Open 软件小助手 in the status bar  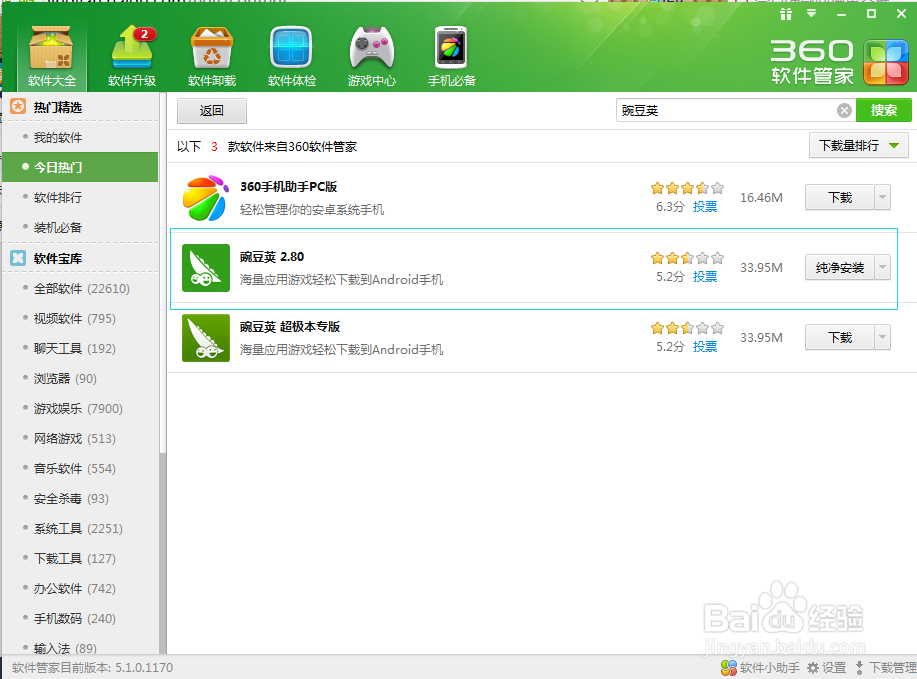click(760, 667)
